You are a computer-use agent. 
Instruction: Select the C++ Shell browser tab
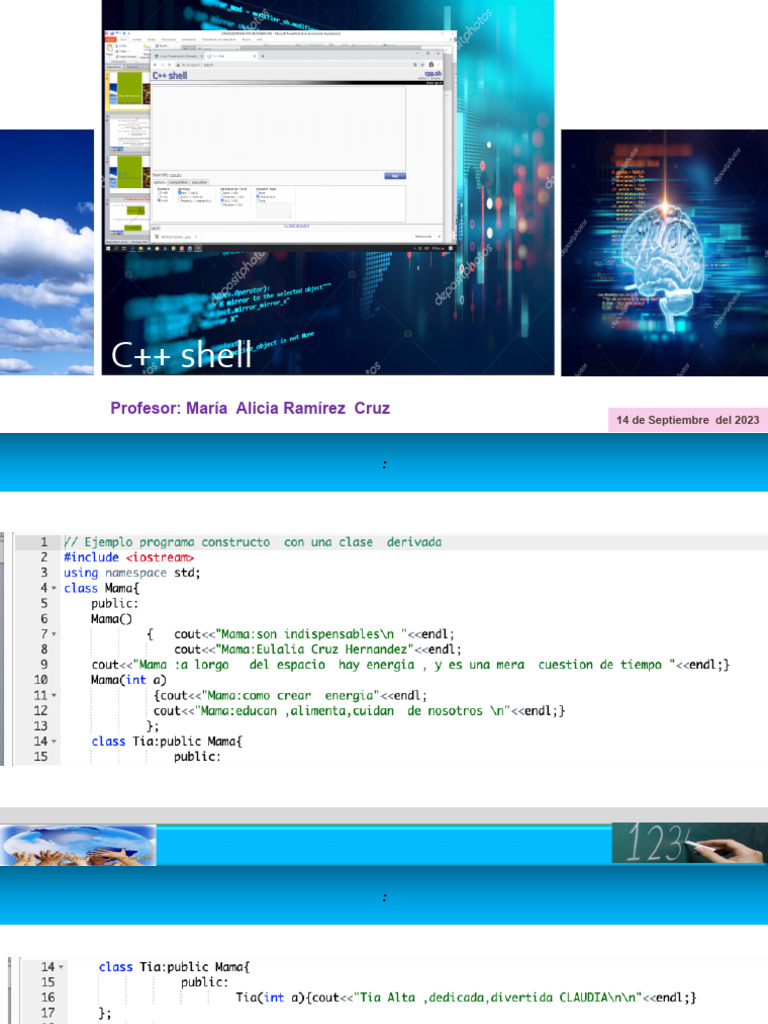point(230,56)
